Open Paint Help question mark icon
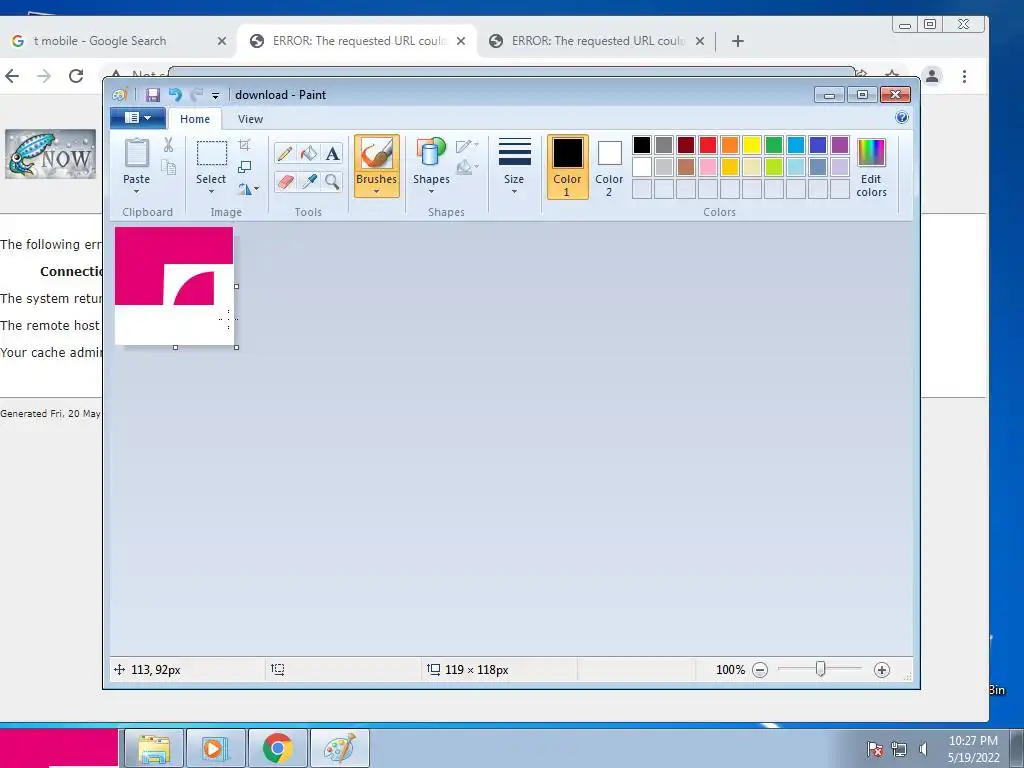Viewport: 1024px width, 768px height. pyautogui.click(x=902, y=118)
